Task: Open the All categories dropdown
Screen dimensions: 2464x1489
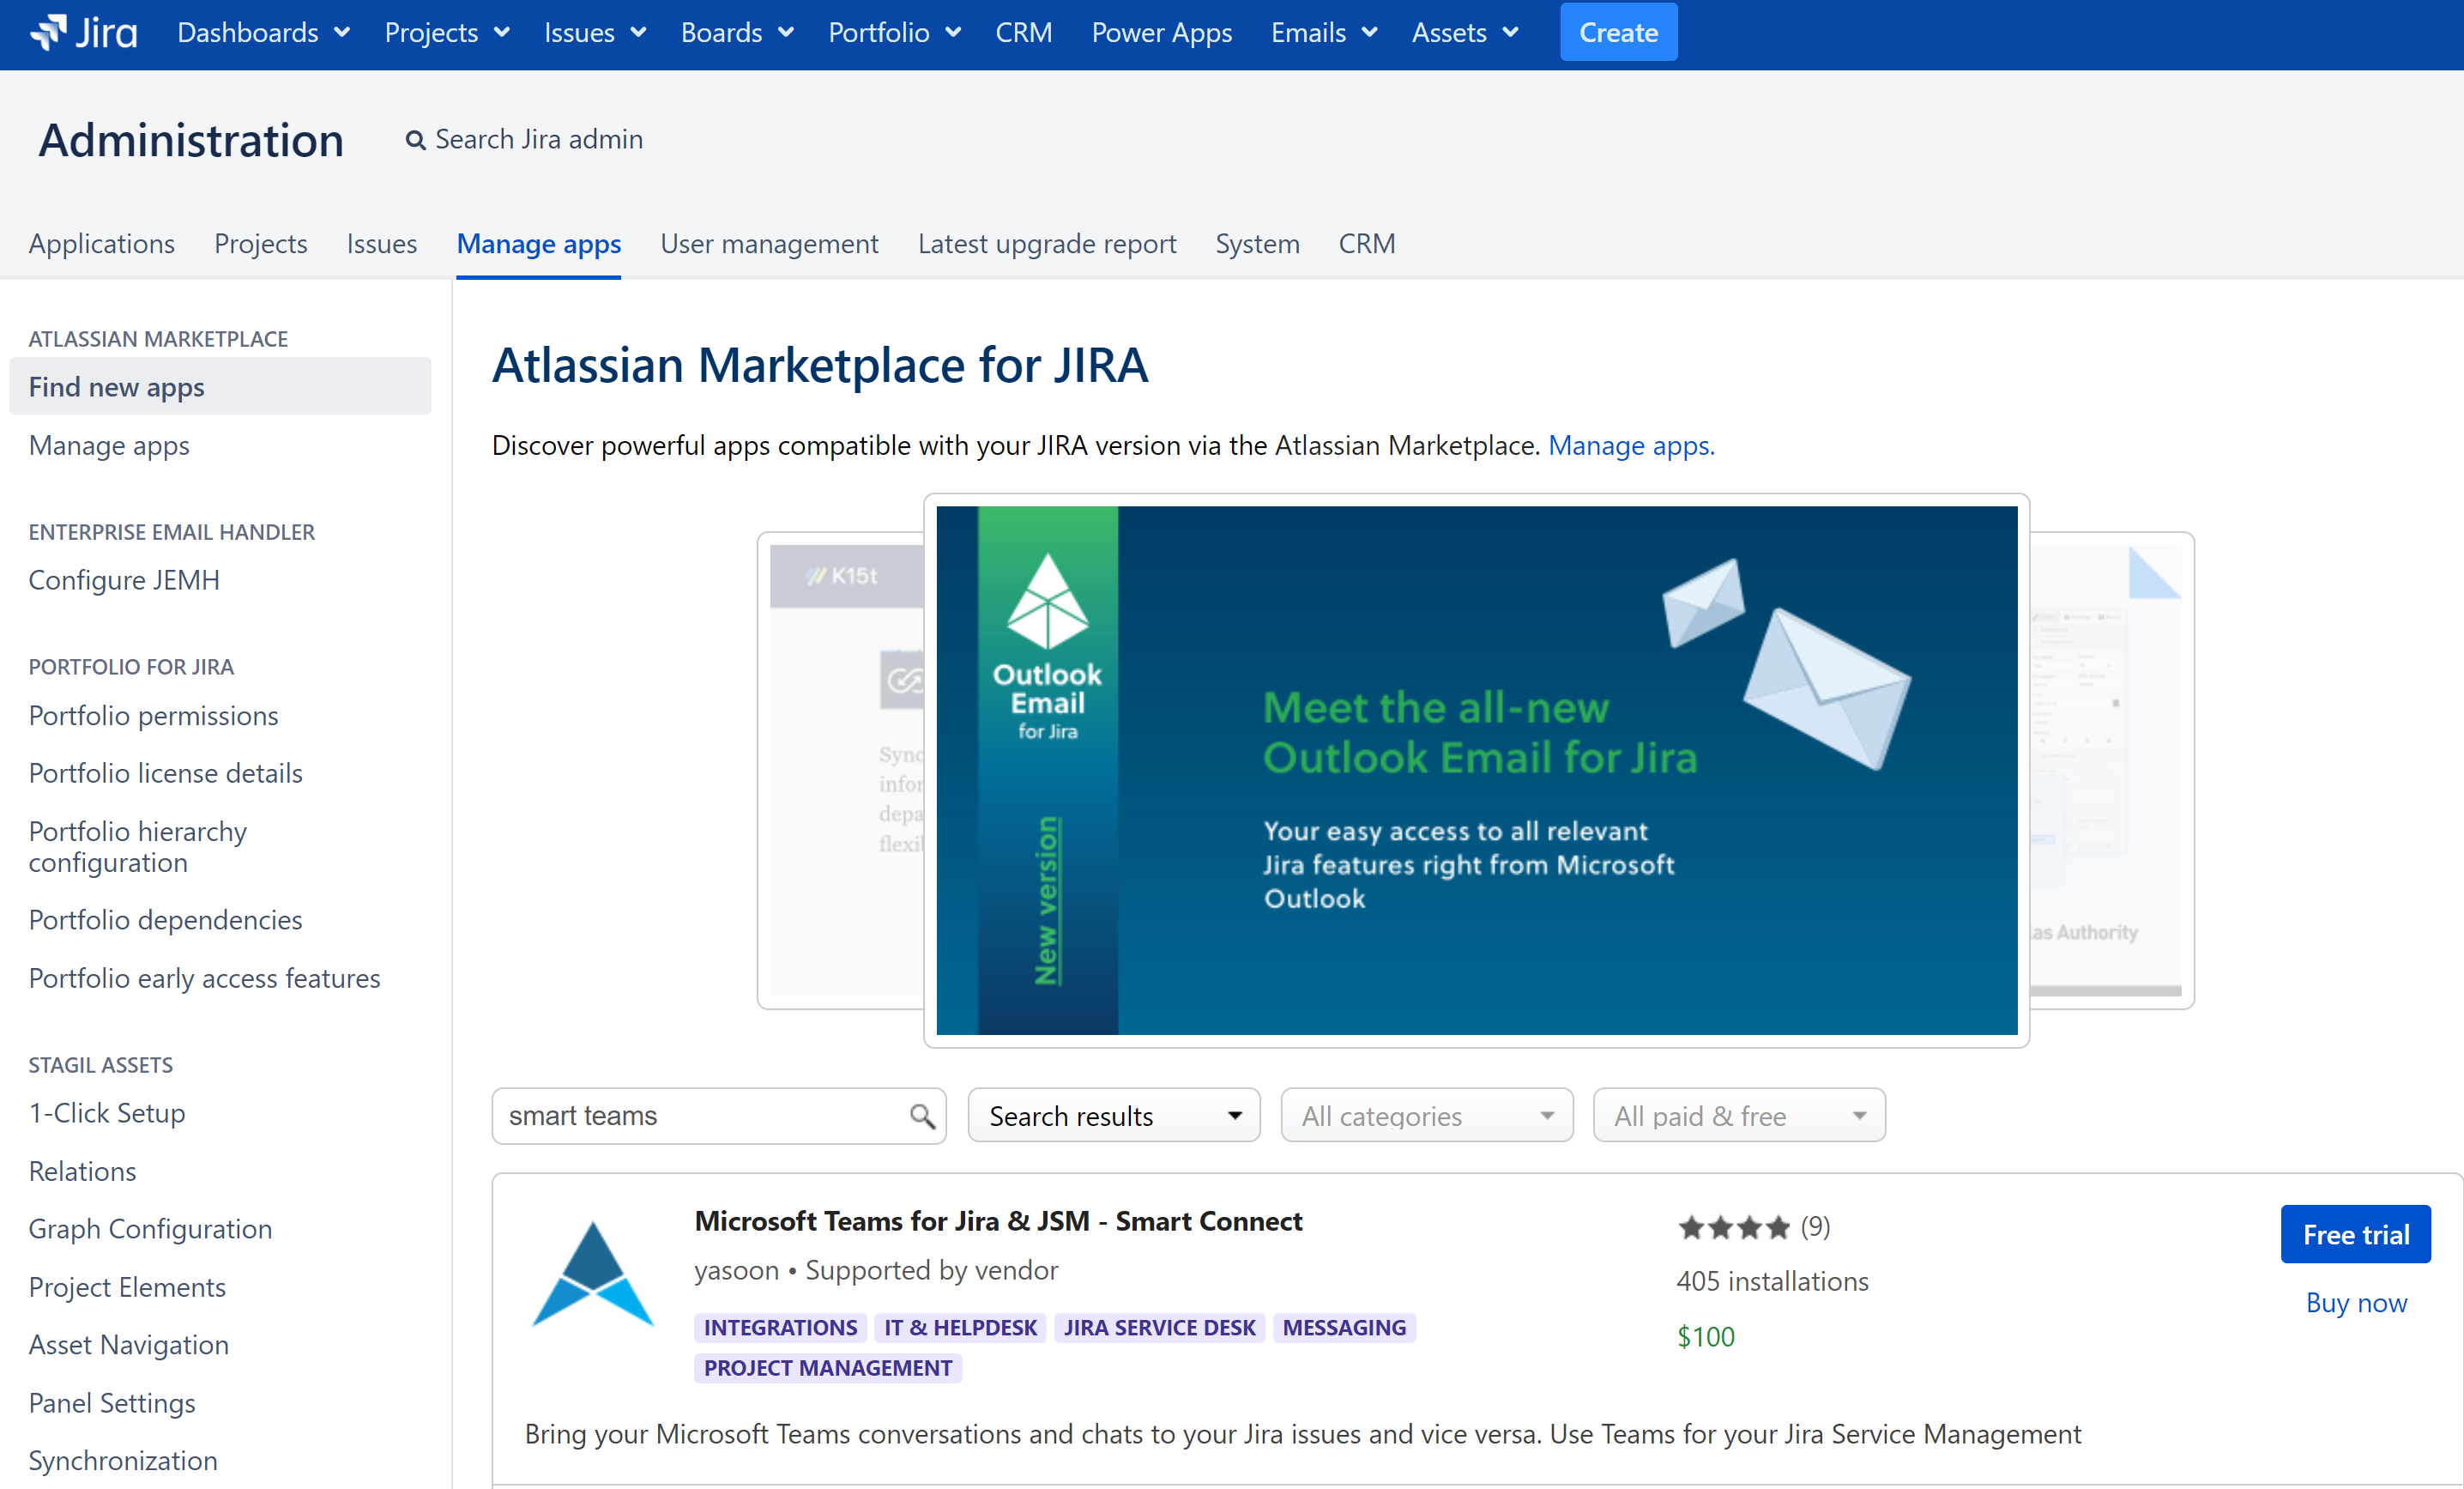Action: (1426, 1116)
